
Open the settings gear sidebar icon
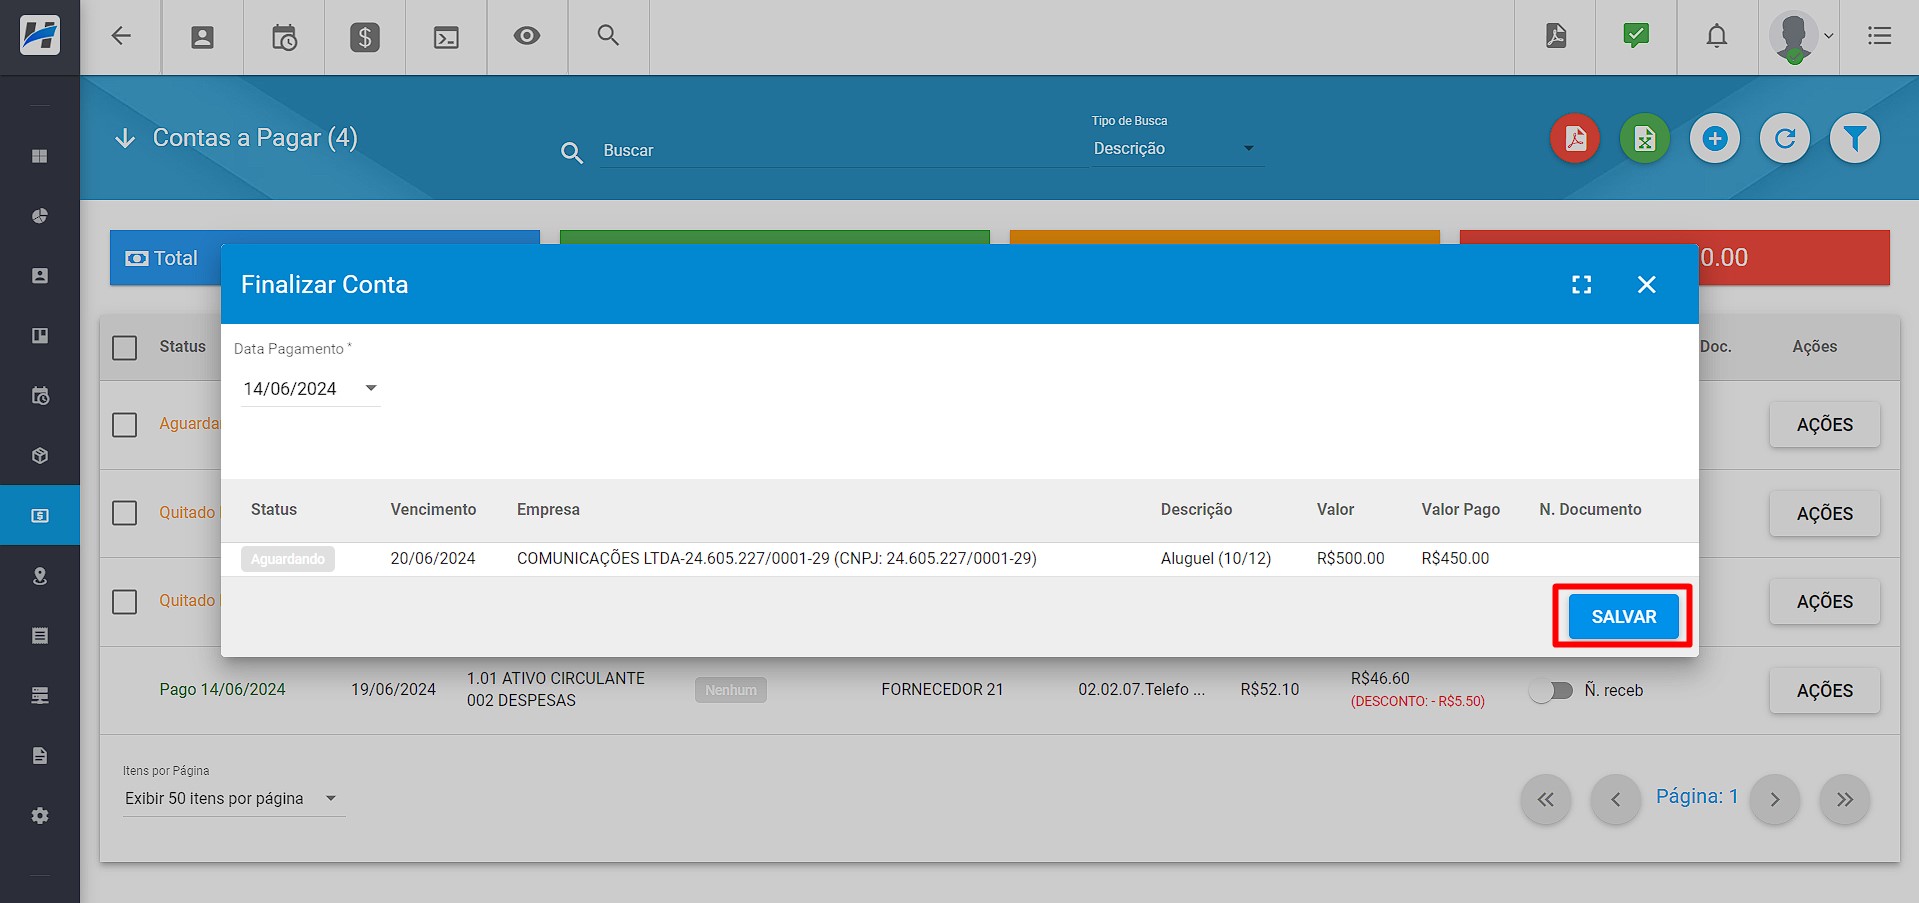click(x=40, y=816)
